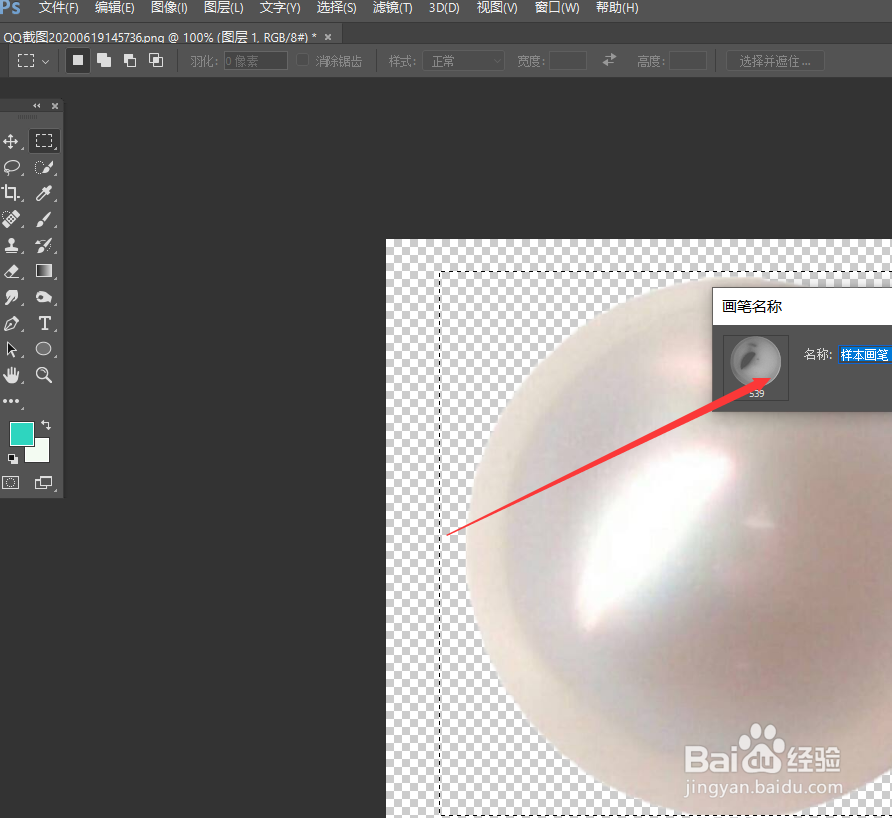Viewport: 892px width, 818px height.
Task: Select the History Brush tool
Action: [x=44, y=245]
